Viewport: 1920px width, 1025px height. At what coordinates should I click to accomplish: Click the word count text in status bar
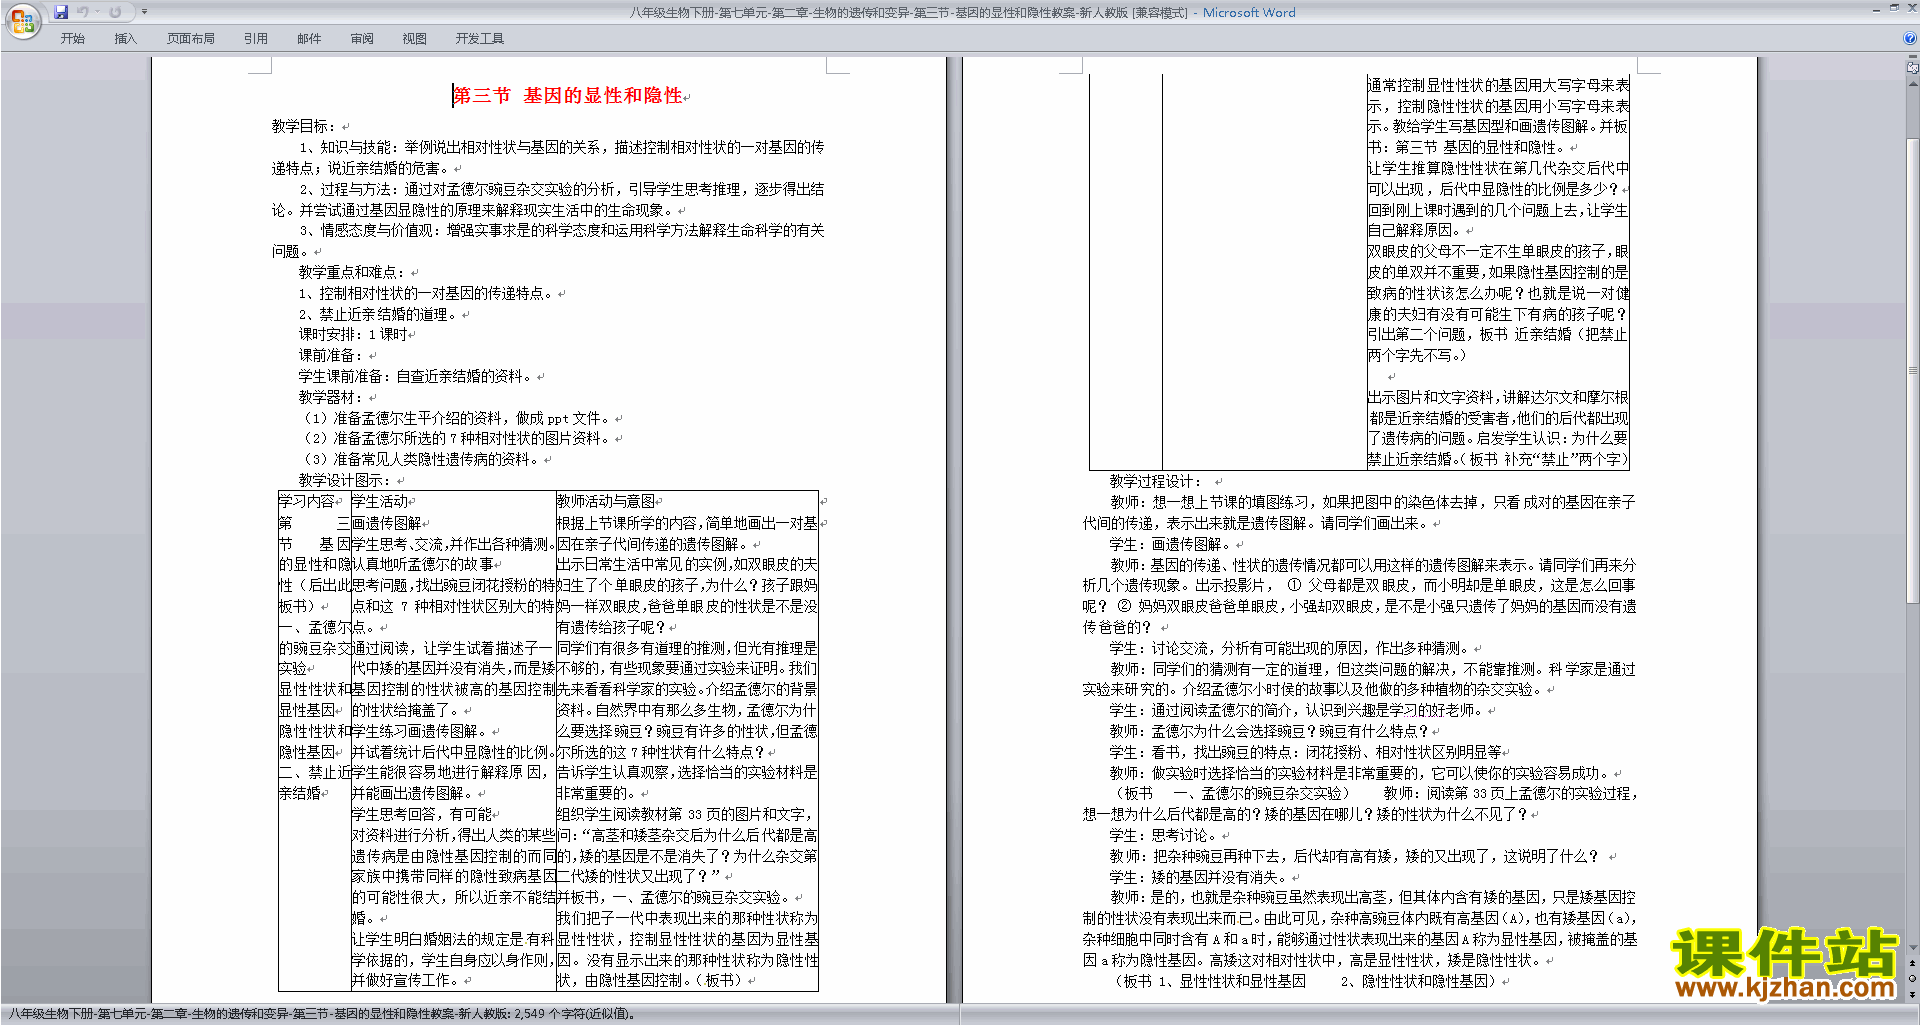(575, 1014)
